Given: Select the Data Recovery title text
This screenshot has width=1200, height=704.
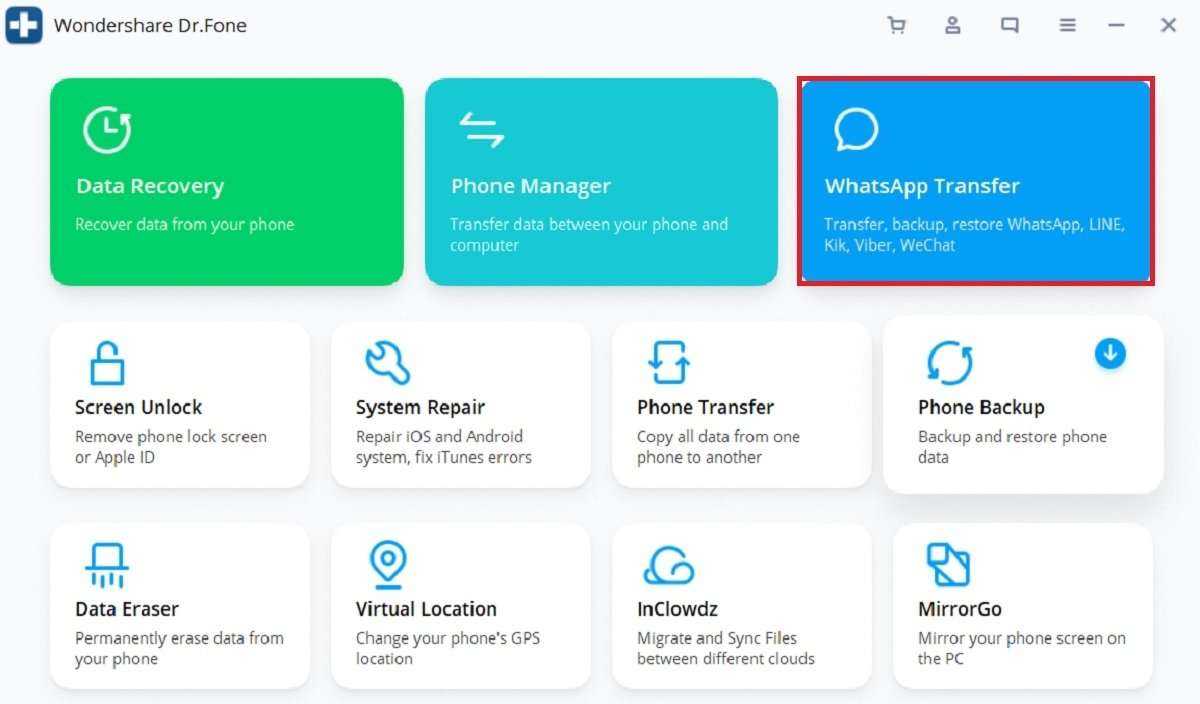Looking at the screenshot, I should (x=149, y=186).
